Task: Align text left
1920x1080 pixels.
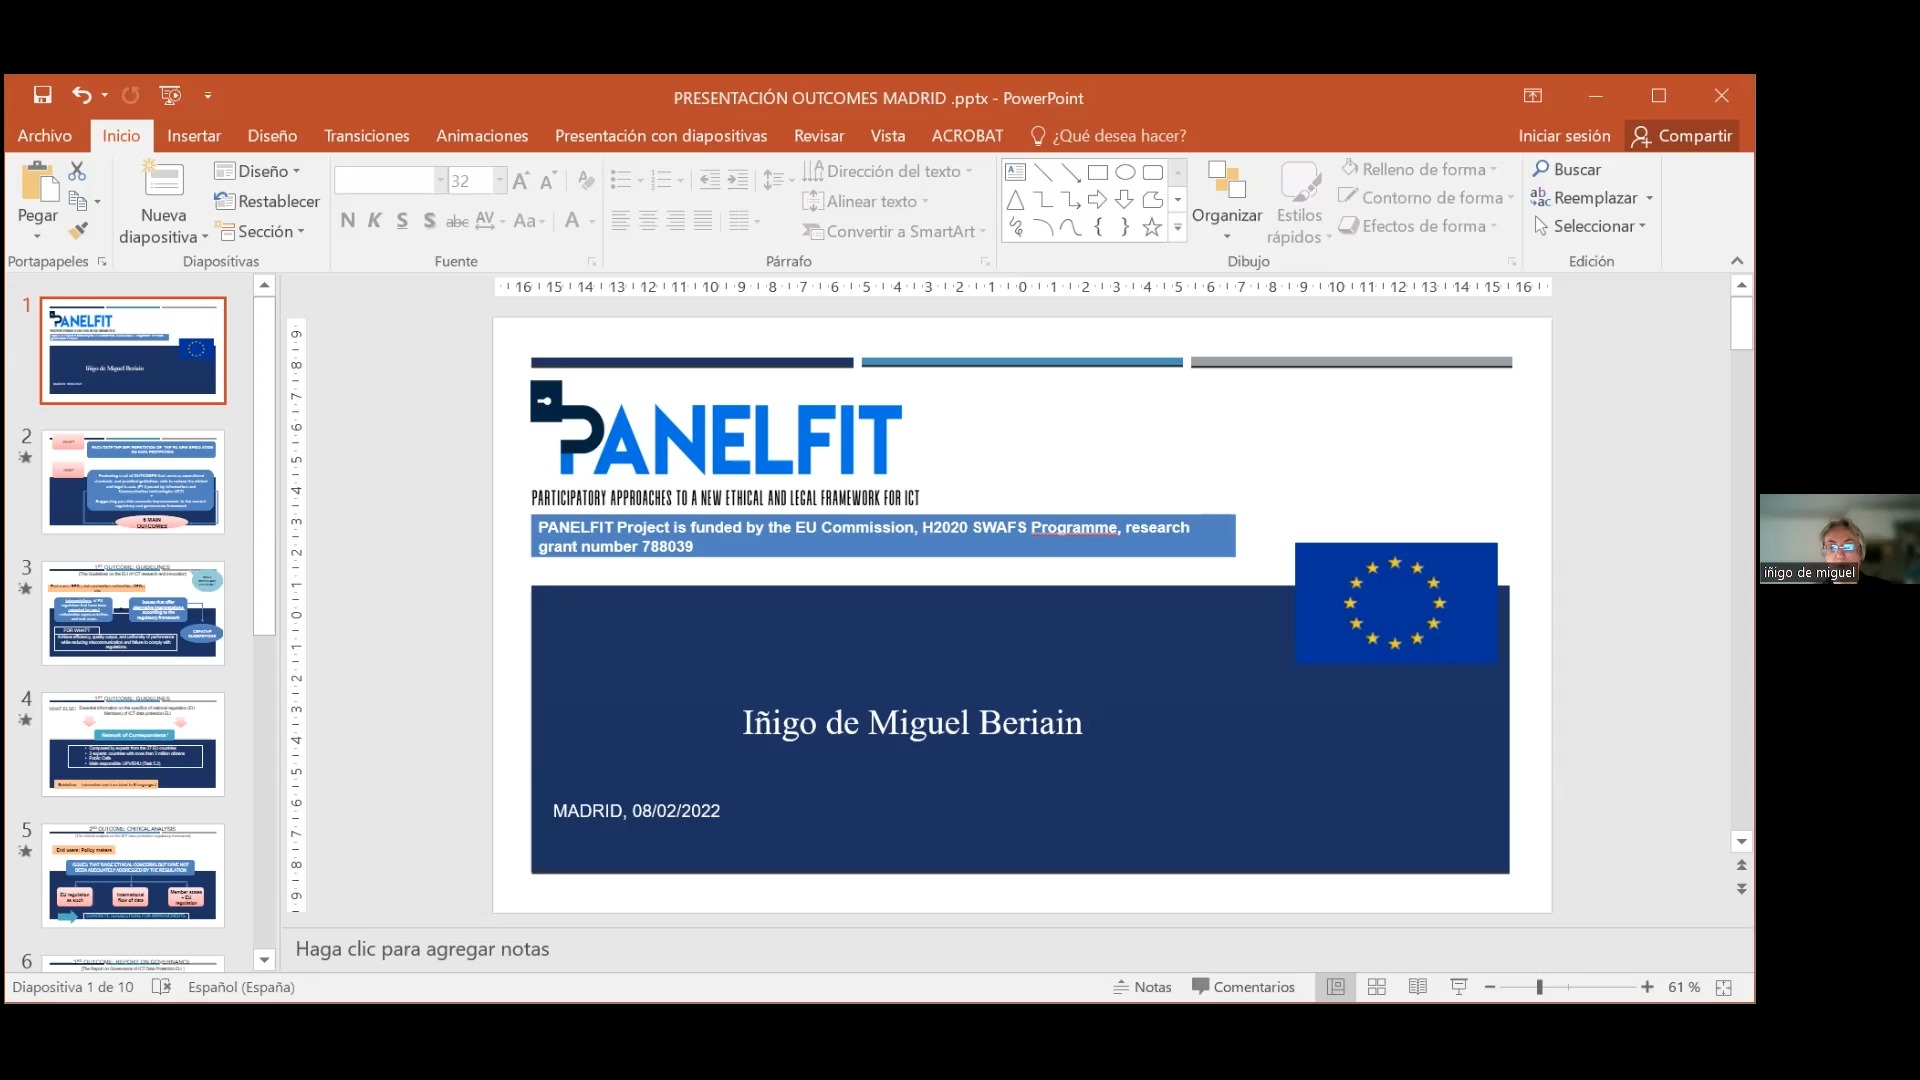Action: pos(620,221)
